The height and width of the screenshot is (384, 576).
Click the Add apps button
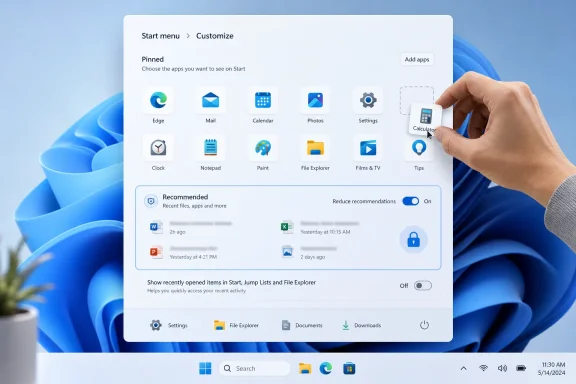point(417,60)
